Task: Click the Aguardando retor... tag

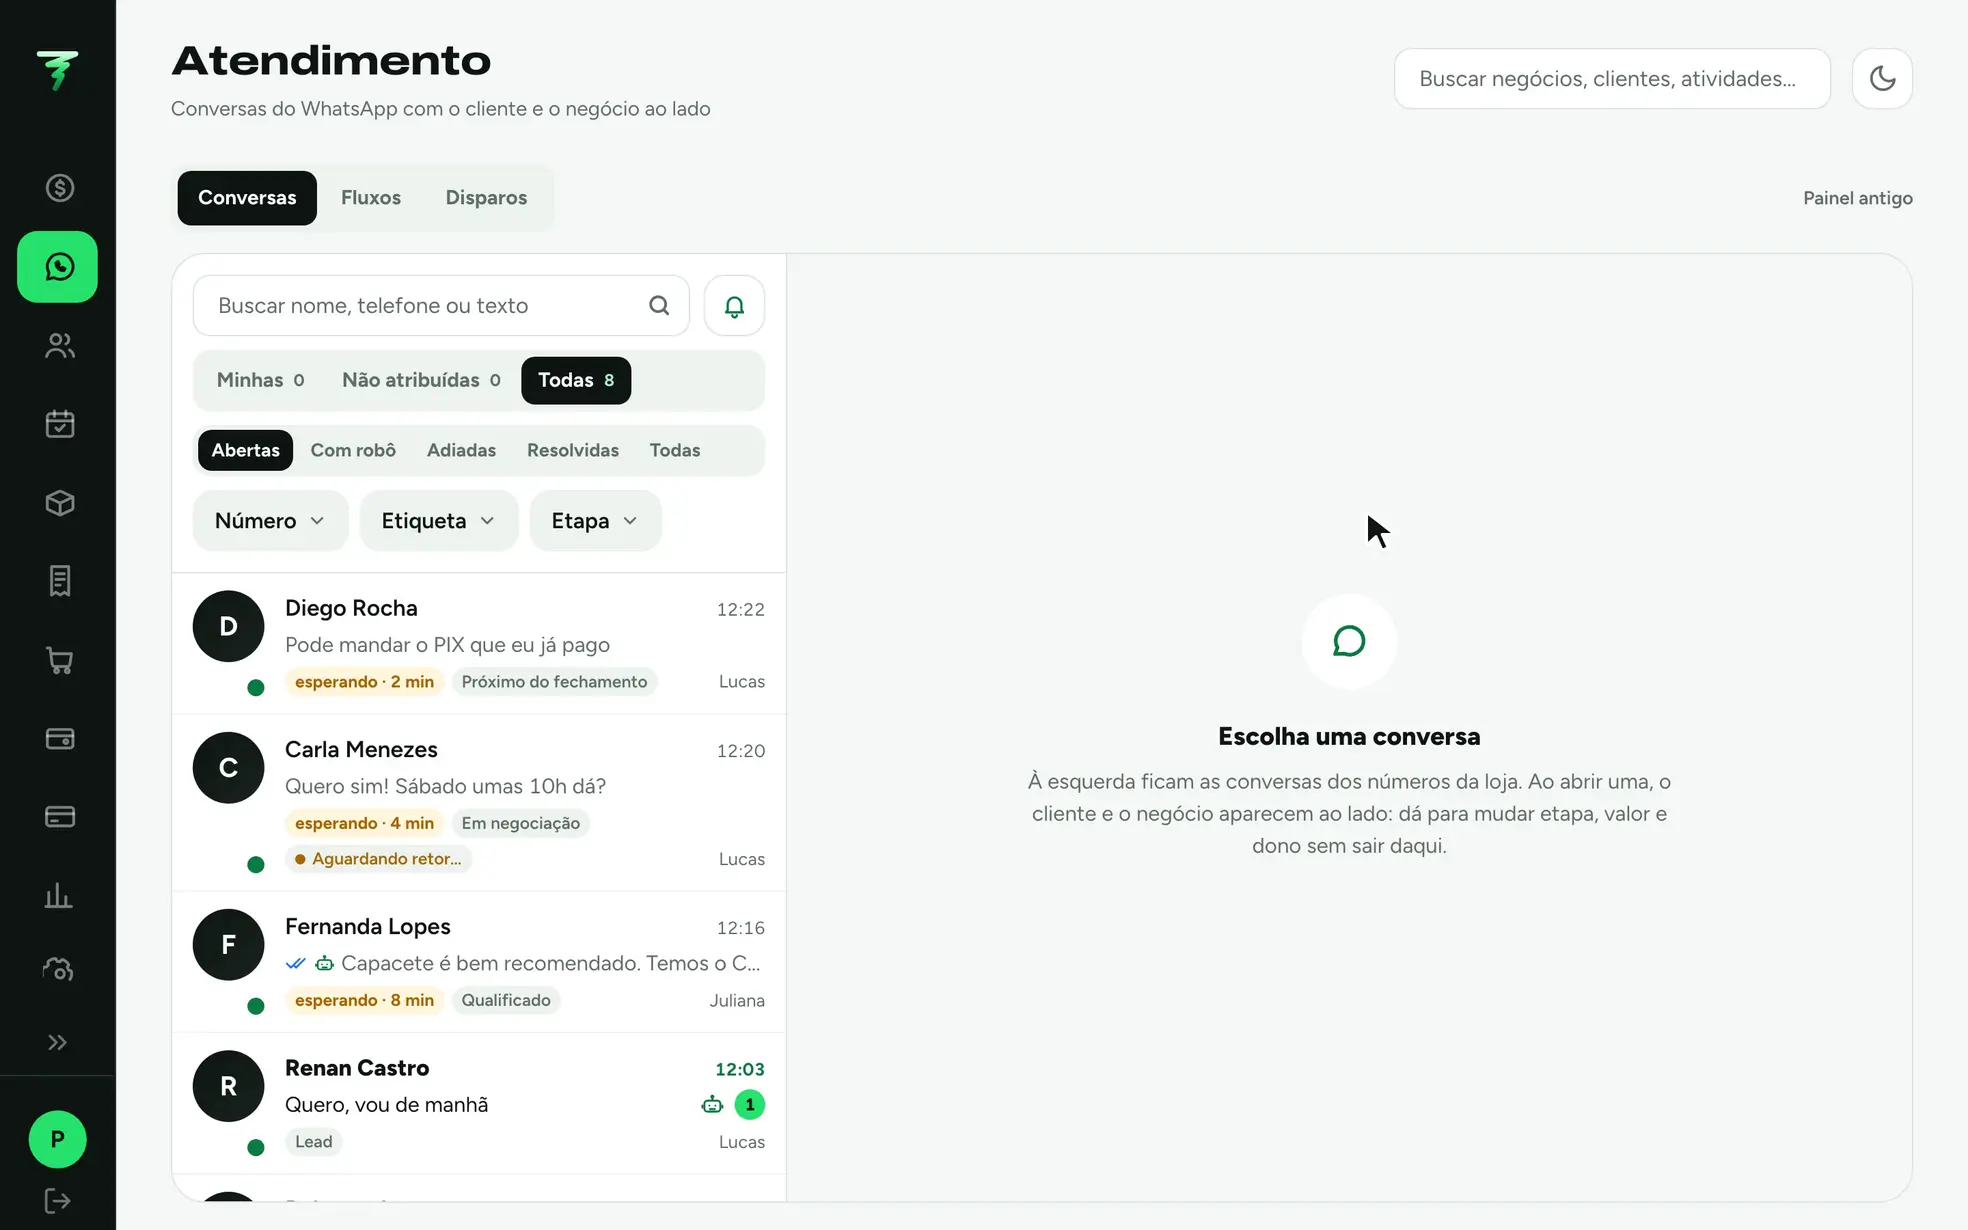Action: point(378,859)
